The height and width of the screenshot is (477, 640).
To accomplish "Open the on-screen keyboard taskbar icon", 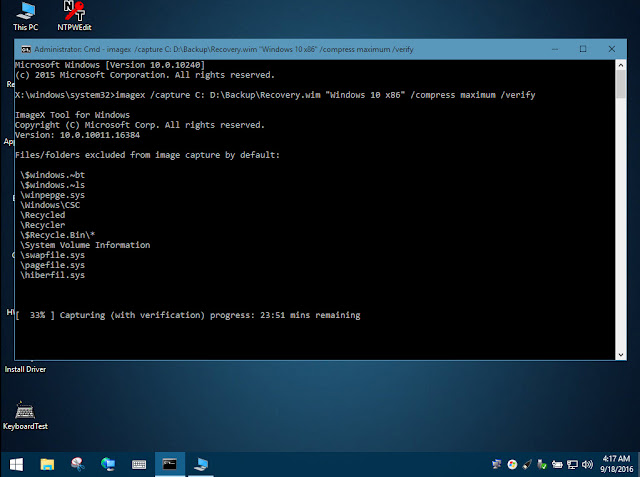I will tap(139, 464).
